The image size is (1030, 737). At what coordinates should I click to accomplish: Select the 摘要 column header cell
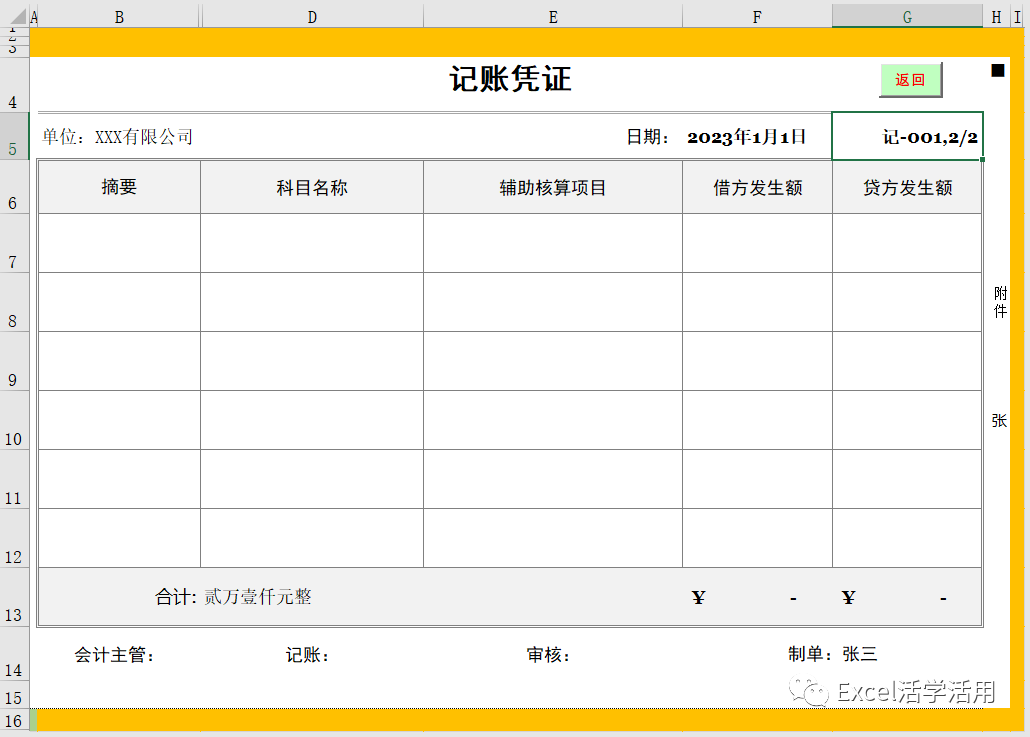tap(118, 186)
